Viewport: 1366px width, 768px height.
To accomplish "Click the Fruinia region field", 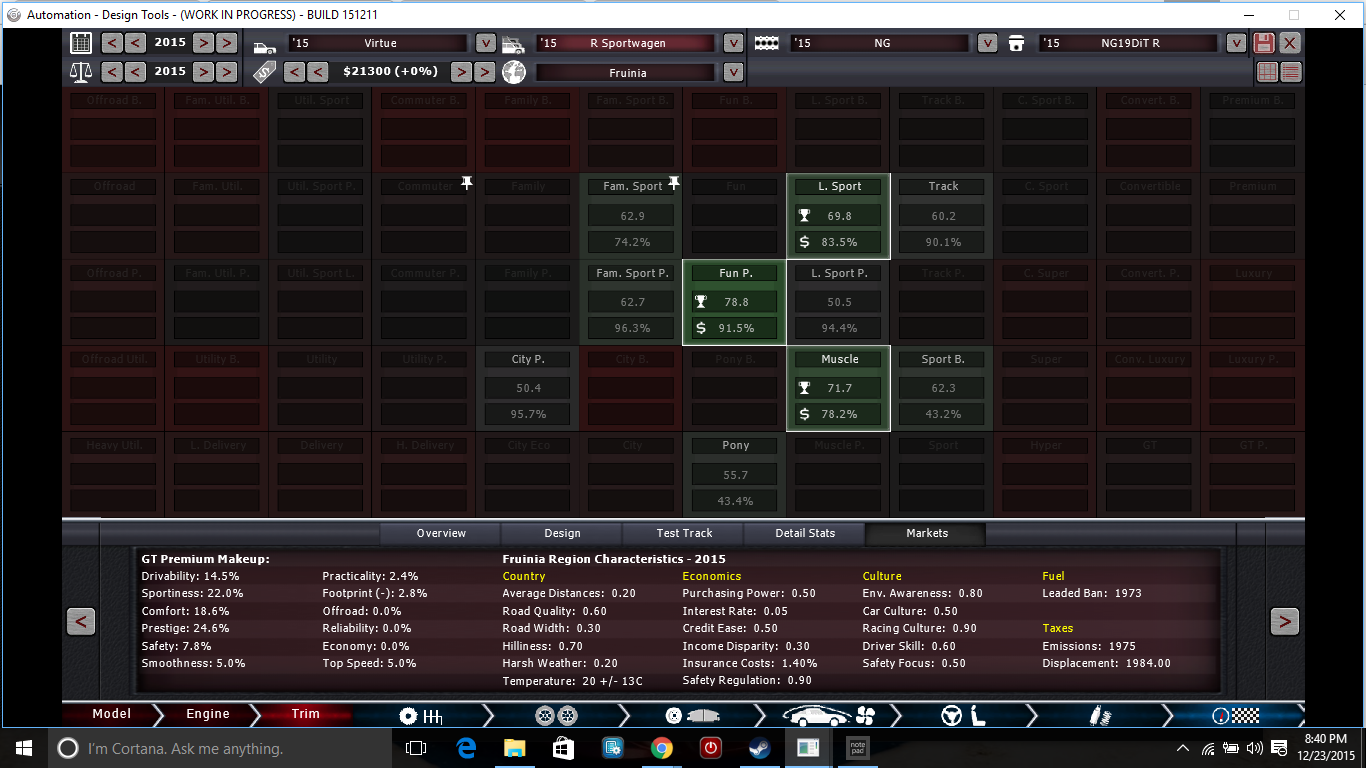I will (626, 72).
